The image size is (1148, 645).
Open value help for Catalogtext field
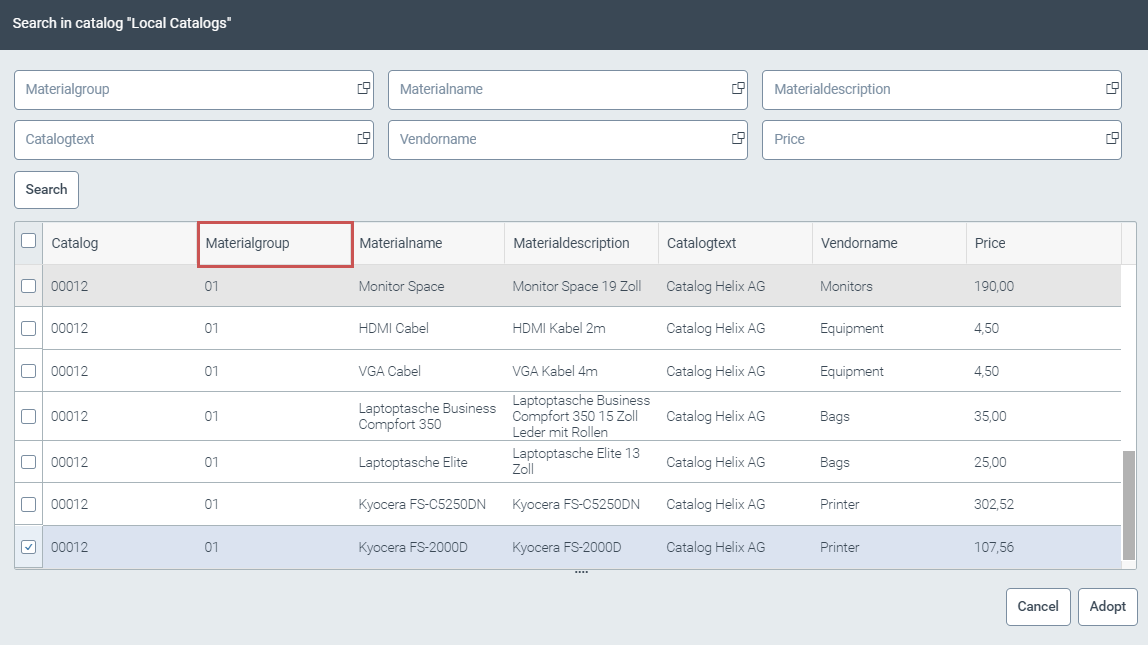click(x=363, y=139)
